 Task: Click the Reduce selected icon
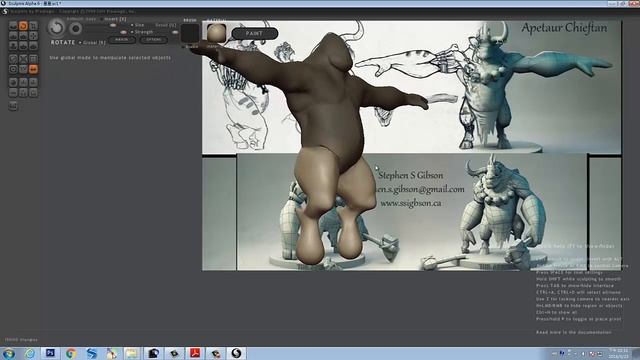tap(23, 59)
